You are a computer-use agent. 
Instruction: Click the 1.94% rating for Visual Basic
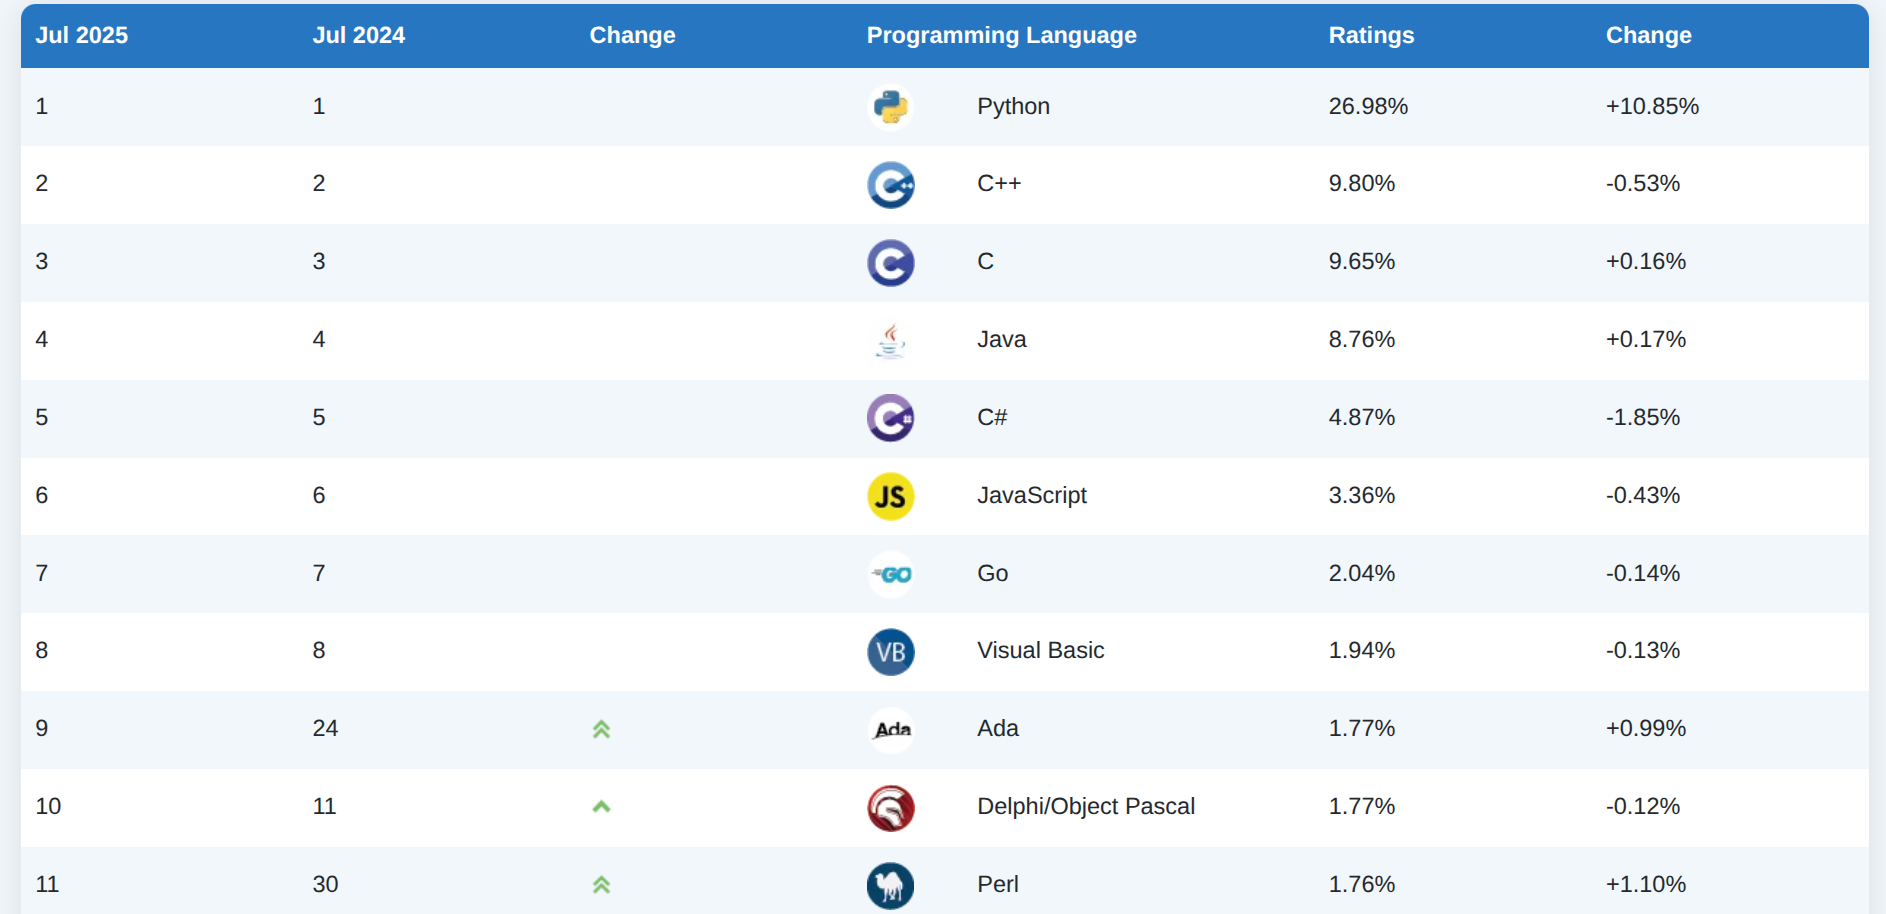pyautogui.click(x=1361, y=650)
